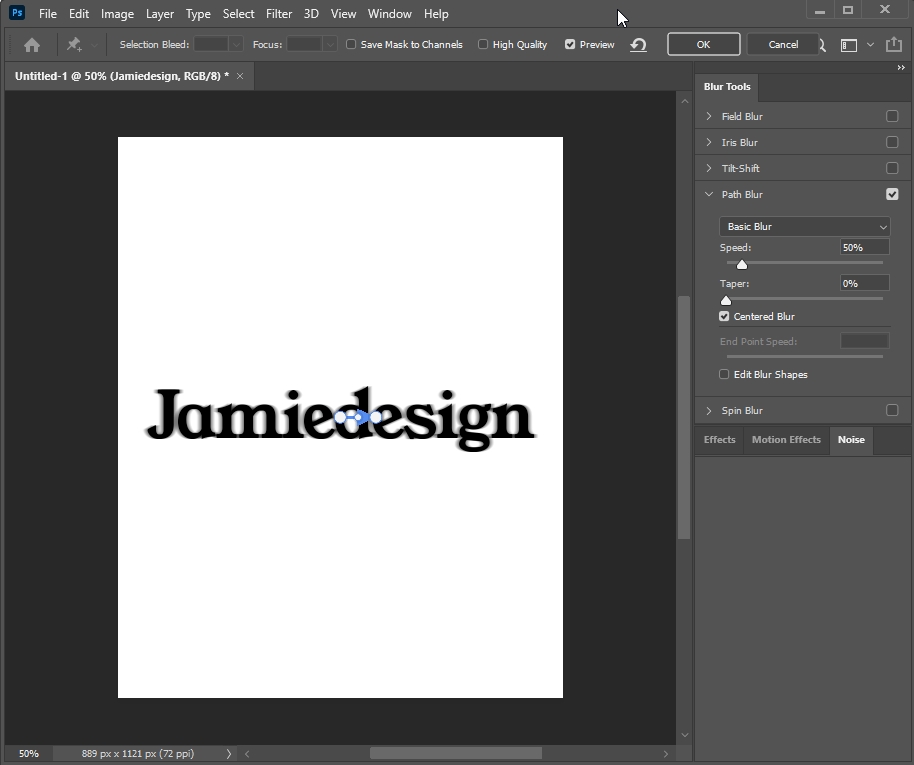The height and width of the screenshot is (765, 914).
Task: Open the Image menu
Action: pyautogui.click(x=117, y=13)
